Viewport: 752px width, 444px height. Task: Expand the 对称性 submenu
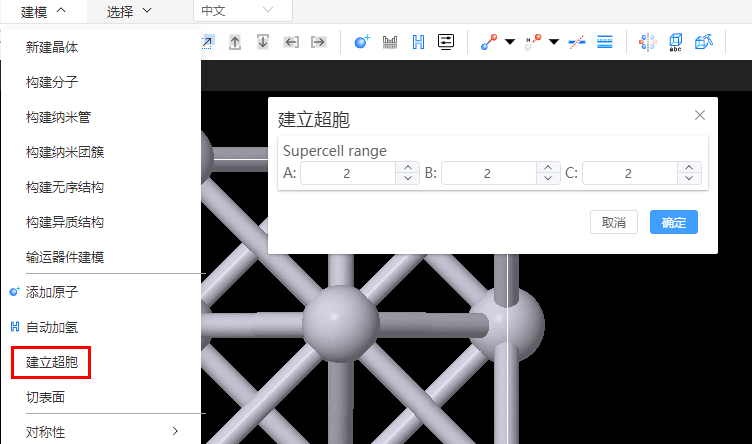tap(103, 432)
